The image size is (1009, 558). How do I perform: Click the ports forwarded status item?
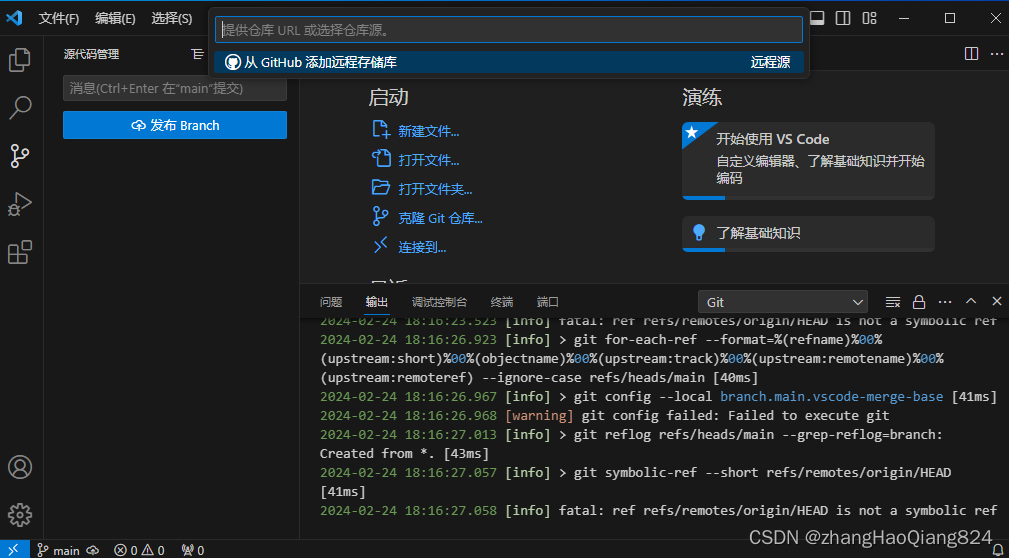click(193, 550)
